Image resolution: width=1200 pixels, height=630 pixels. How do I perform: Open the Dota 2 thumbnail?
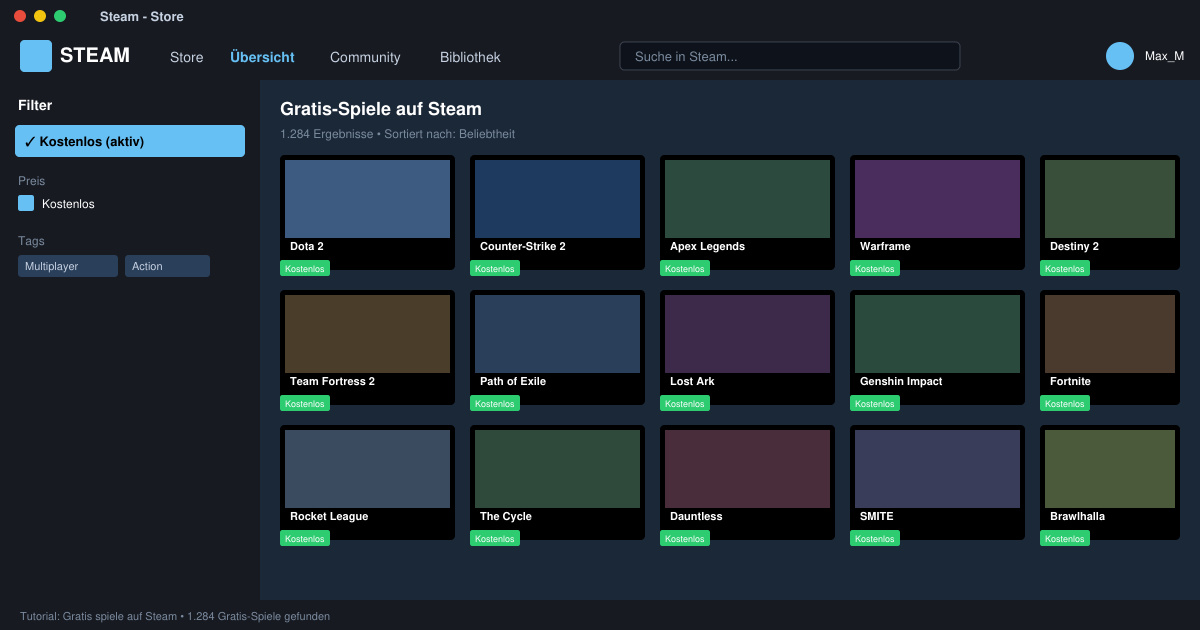[x=367, y=199]
